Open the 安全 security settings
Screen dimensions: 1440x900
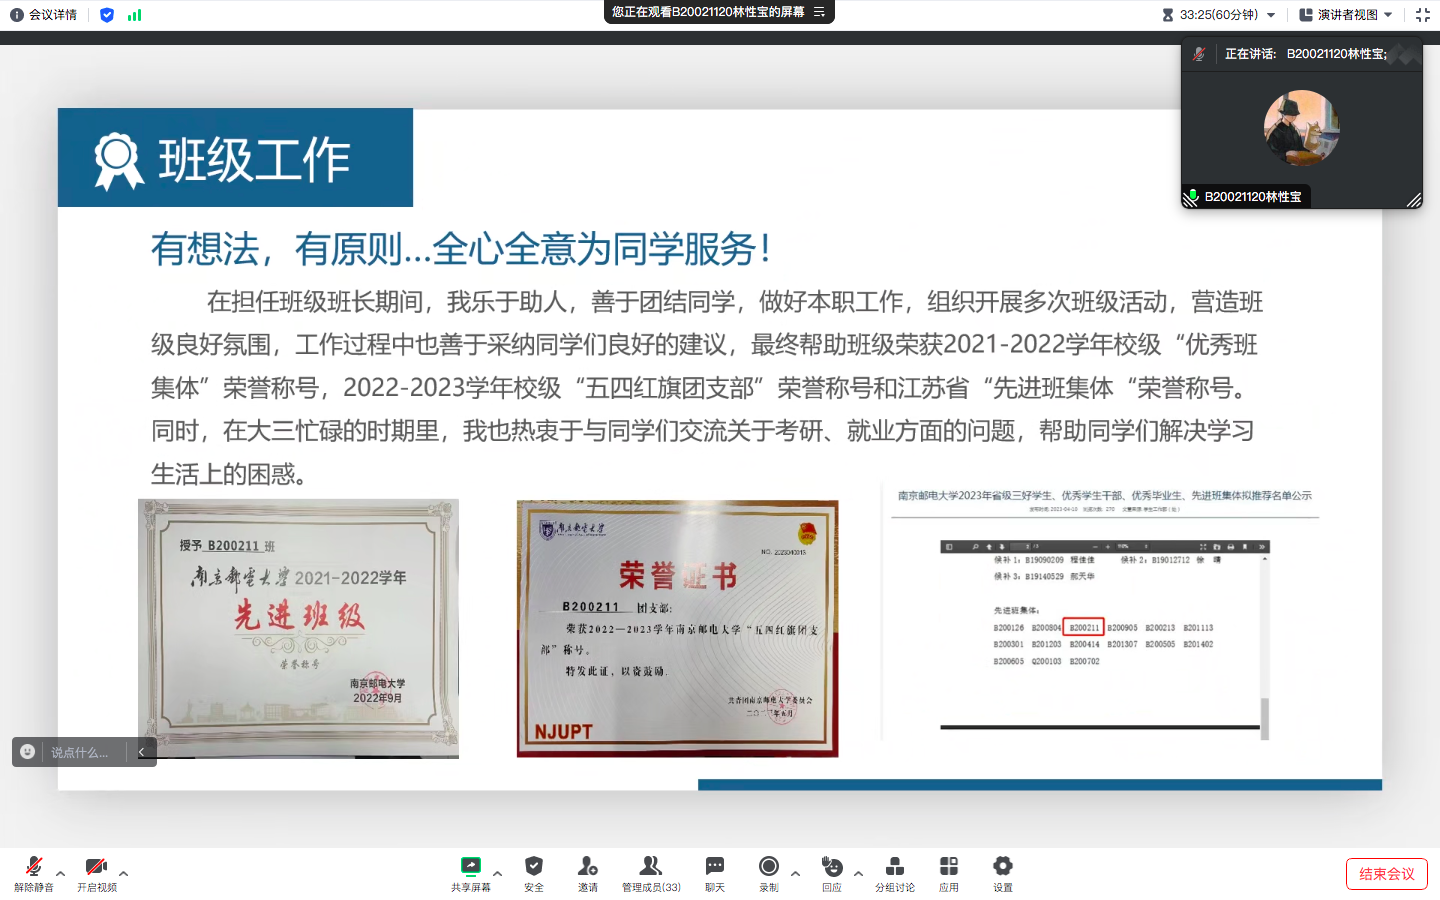coord(534,872)
